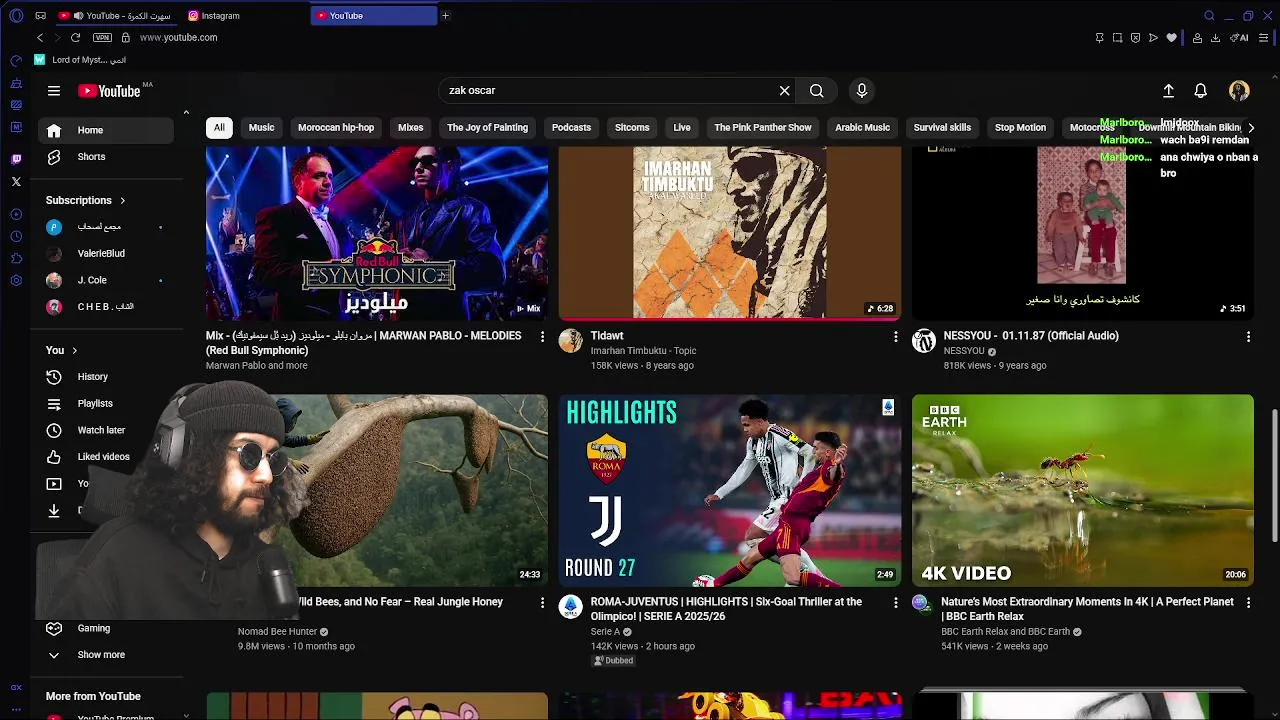Image resolution: width=1280 pixels, height=720 pixels.
Task: Select the Live filter chip
Action: (x=682, y=128)
